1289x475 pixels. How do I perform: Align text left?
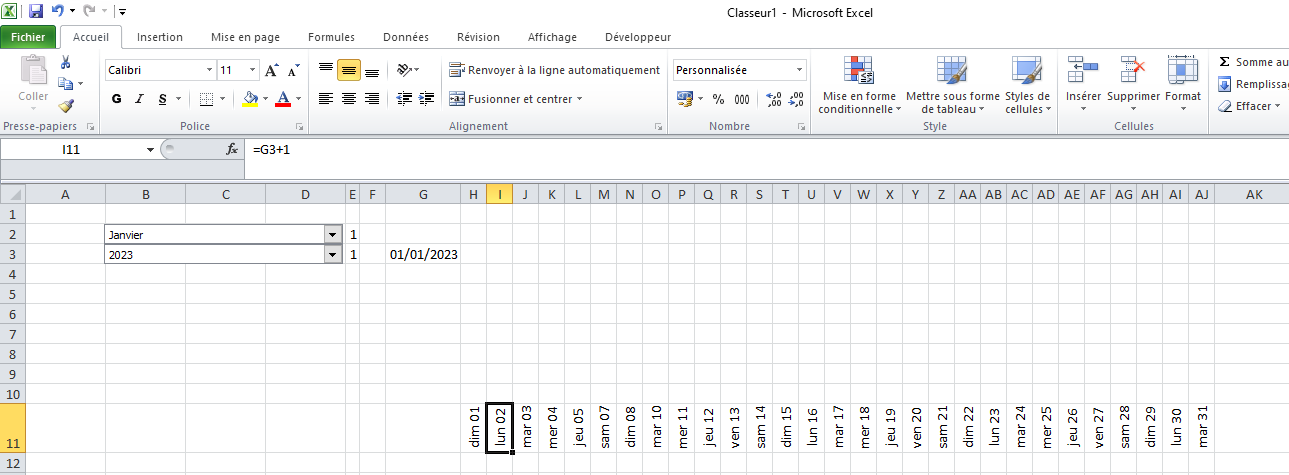[325, 98]
